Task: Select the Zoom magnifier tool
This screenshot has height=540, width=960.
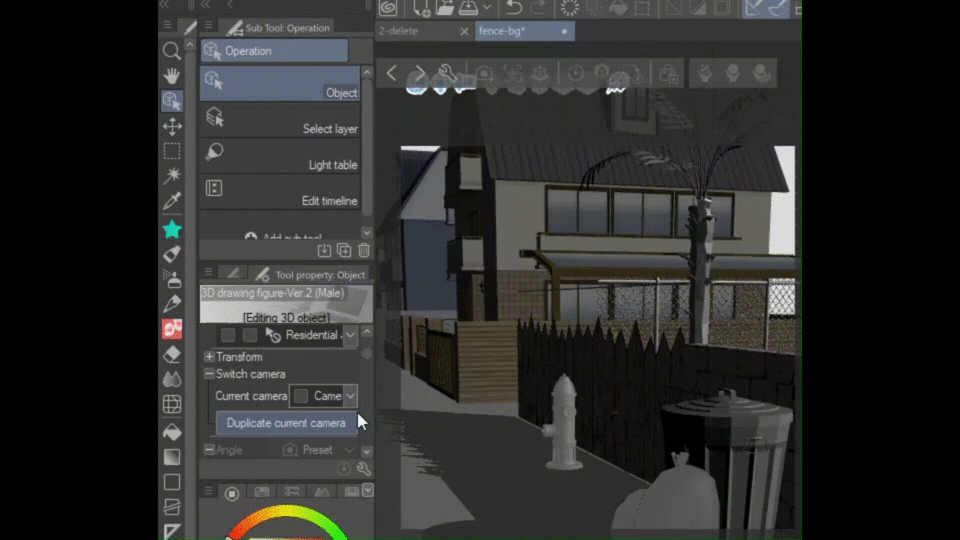Action: click(172, 51)
